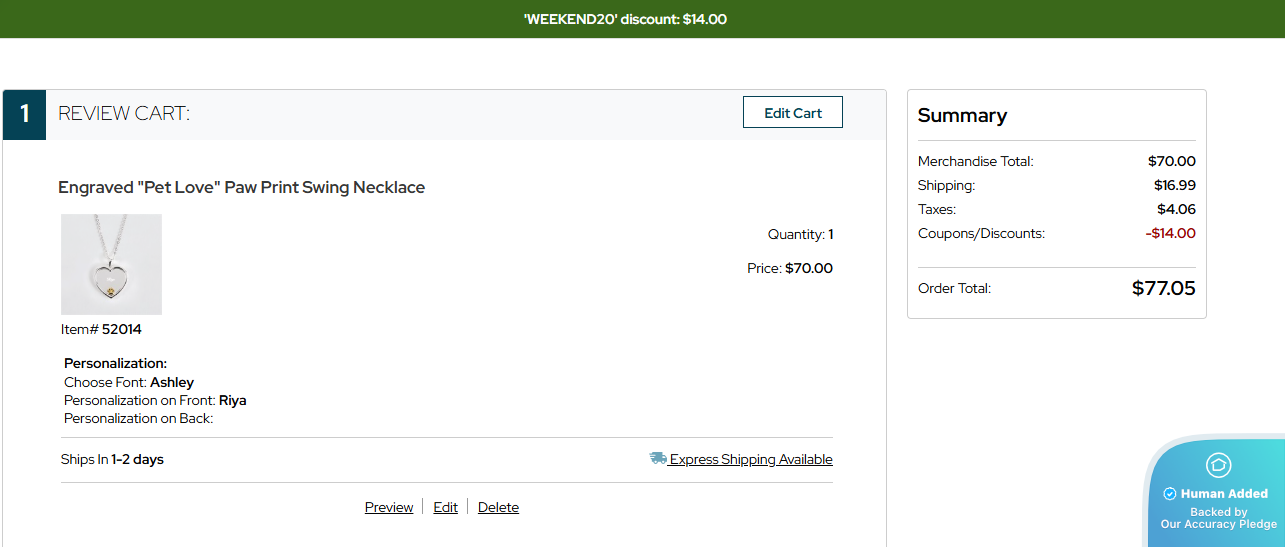Edit the necklace item
The image size is (1285, 547).
pos(445,508)
